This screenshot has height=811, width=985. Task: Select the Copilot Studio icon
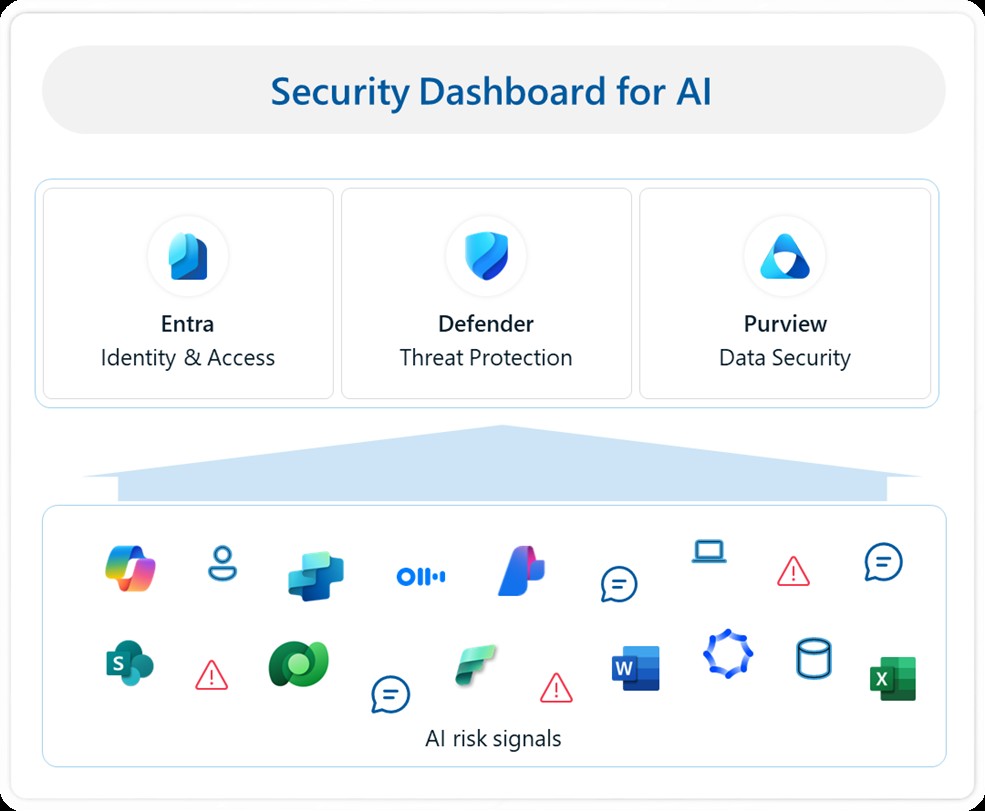tap(315, 575)
